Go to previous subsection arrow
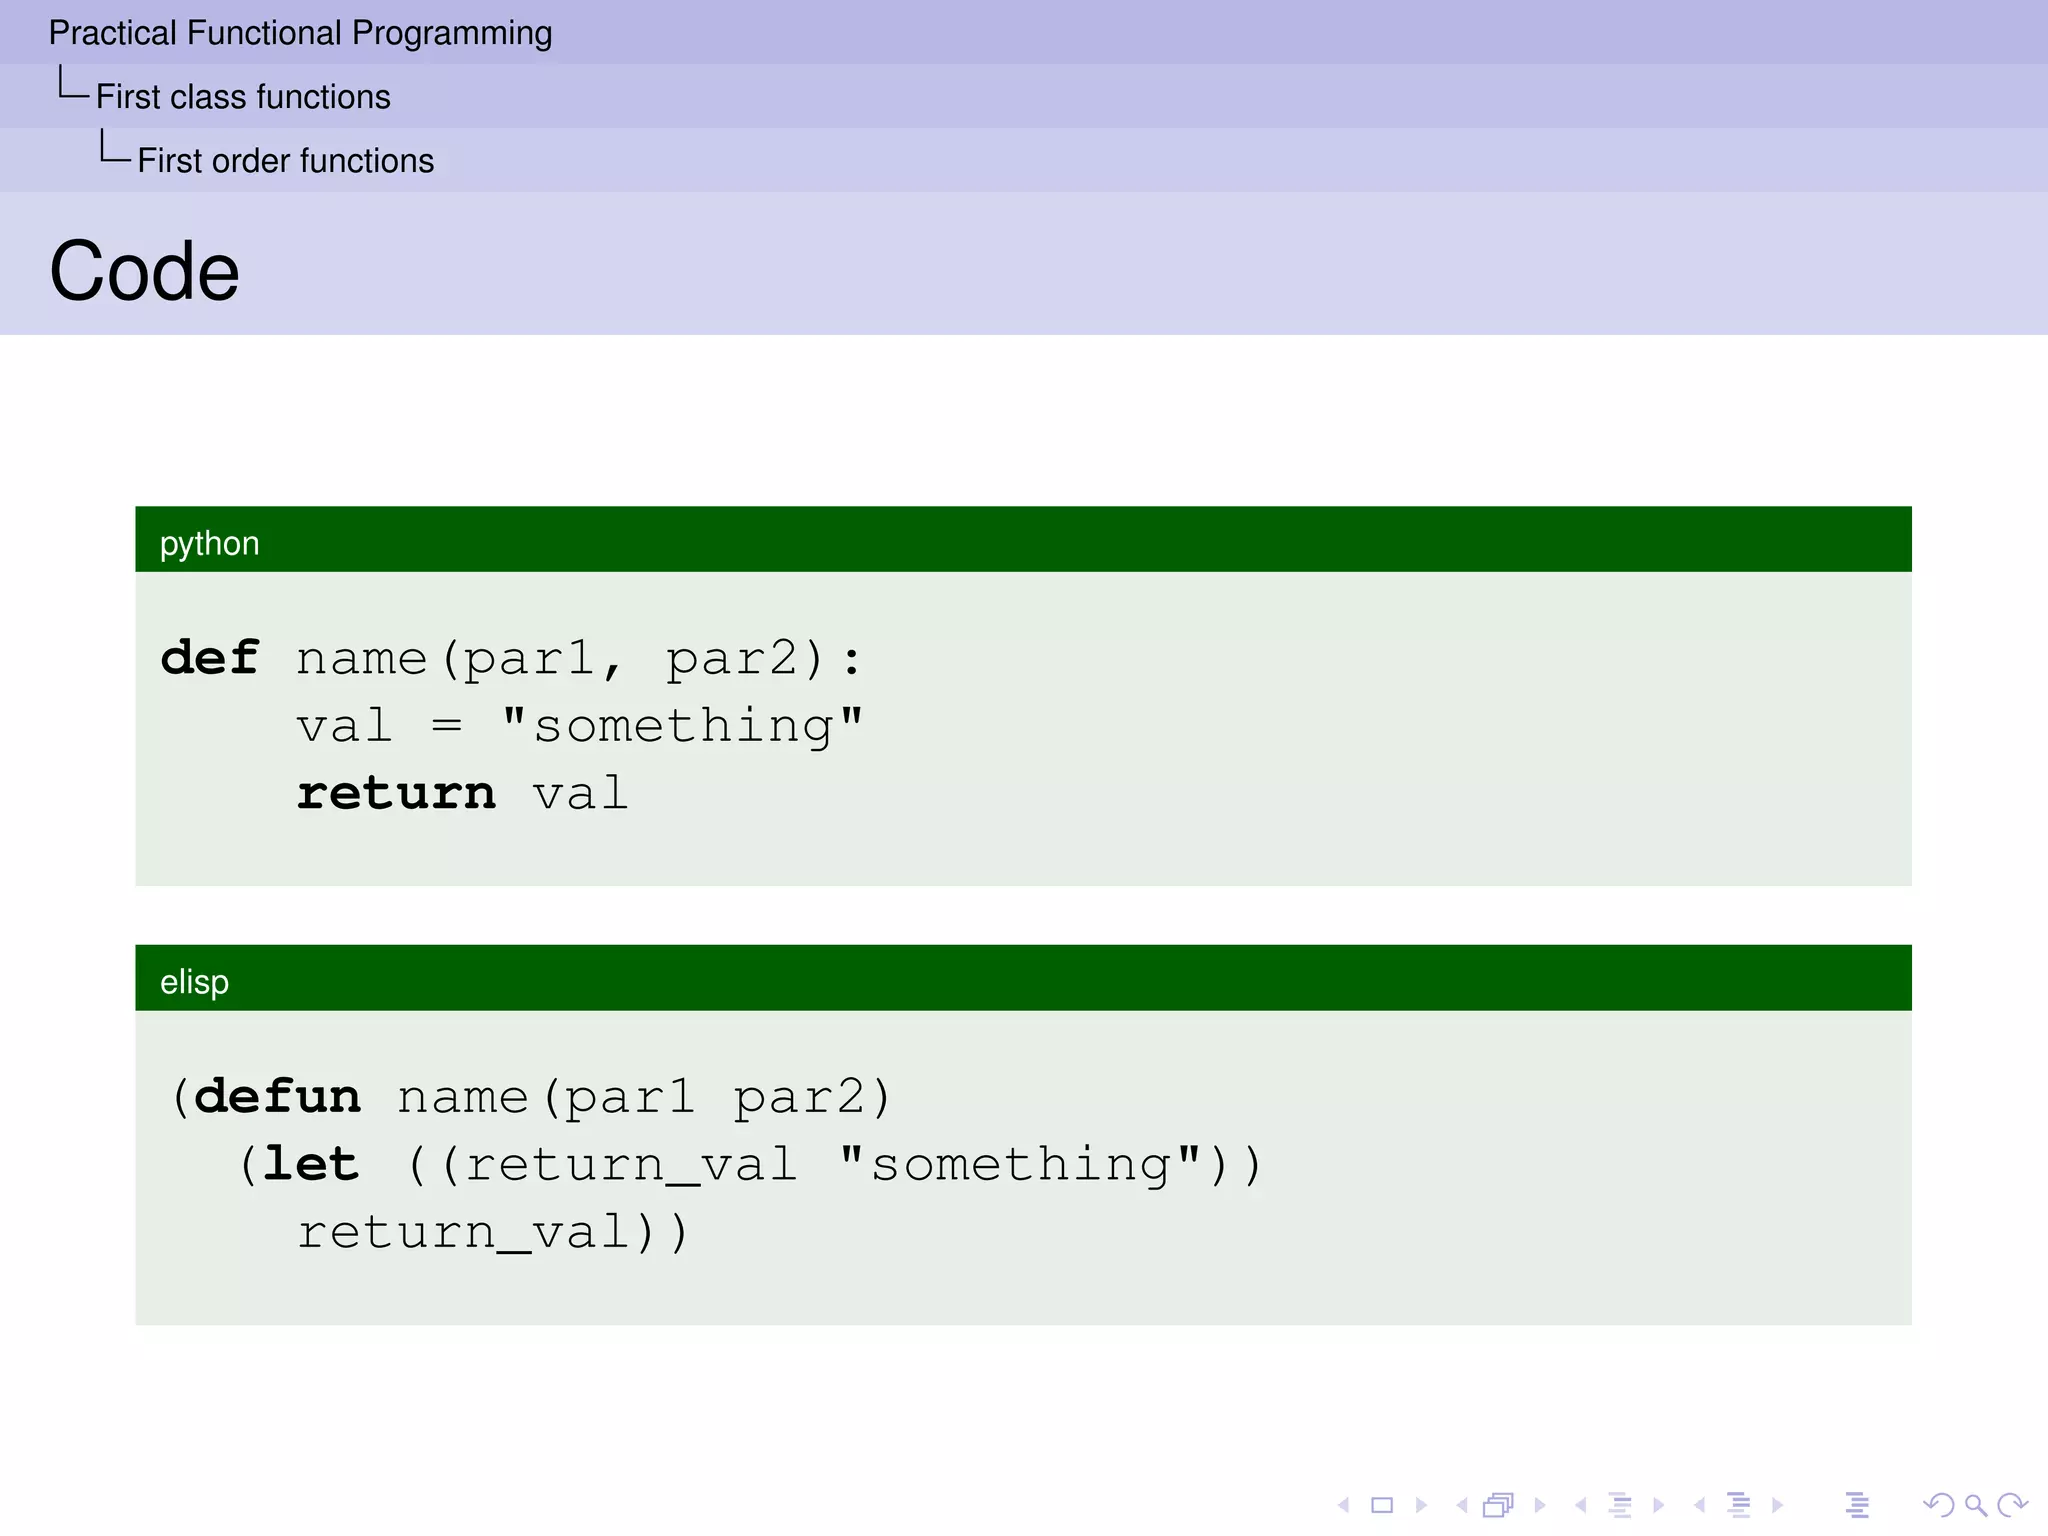This screenshot has width=2048, height=1536. (x=1580, y=1505)
